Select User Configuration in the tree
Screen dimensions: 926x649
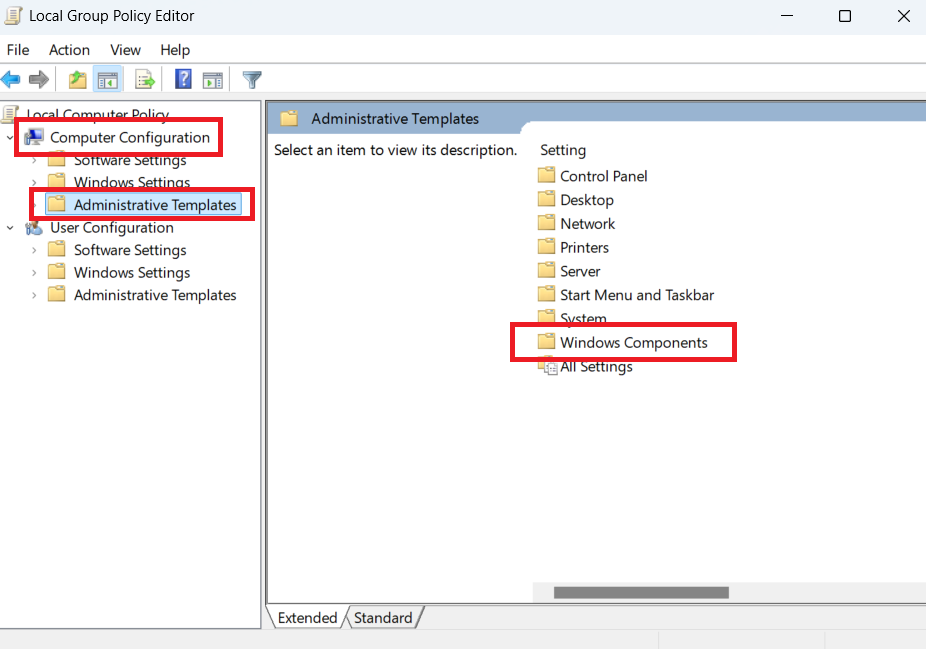pyautogui.click(x=112, y=227)
